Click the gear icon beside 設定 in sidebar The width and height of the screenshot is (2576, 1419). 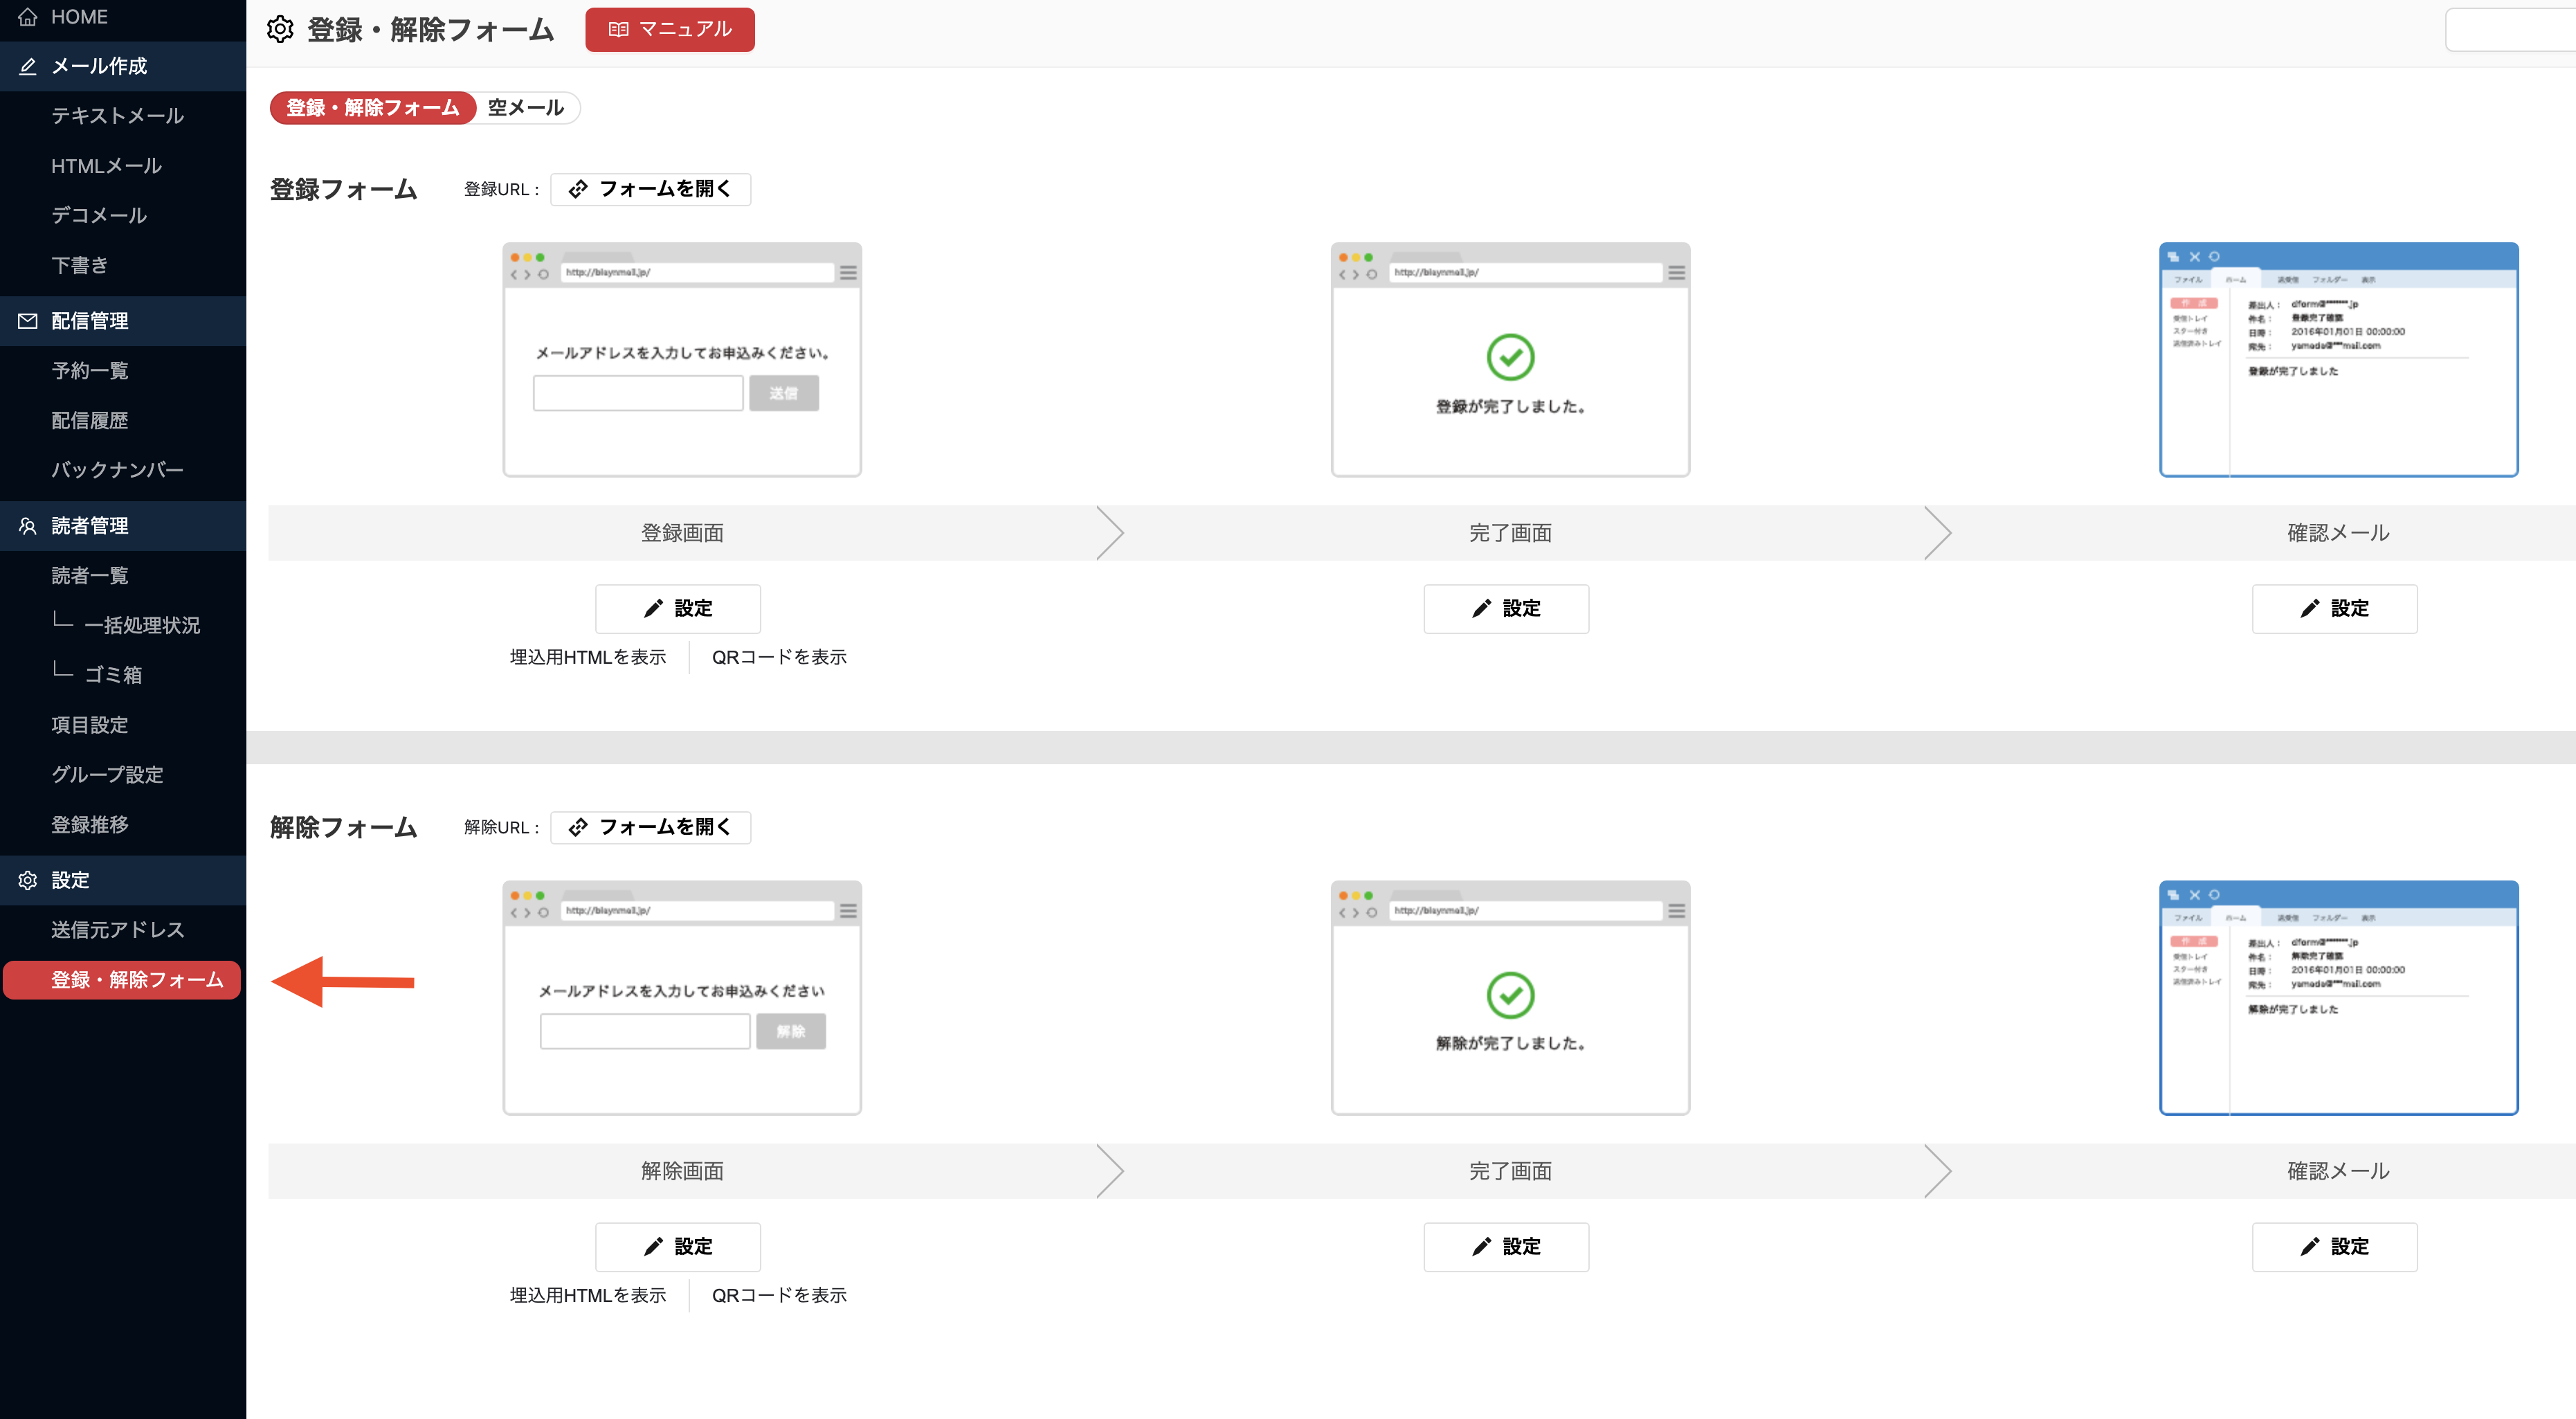tap(27, 880)
